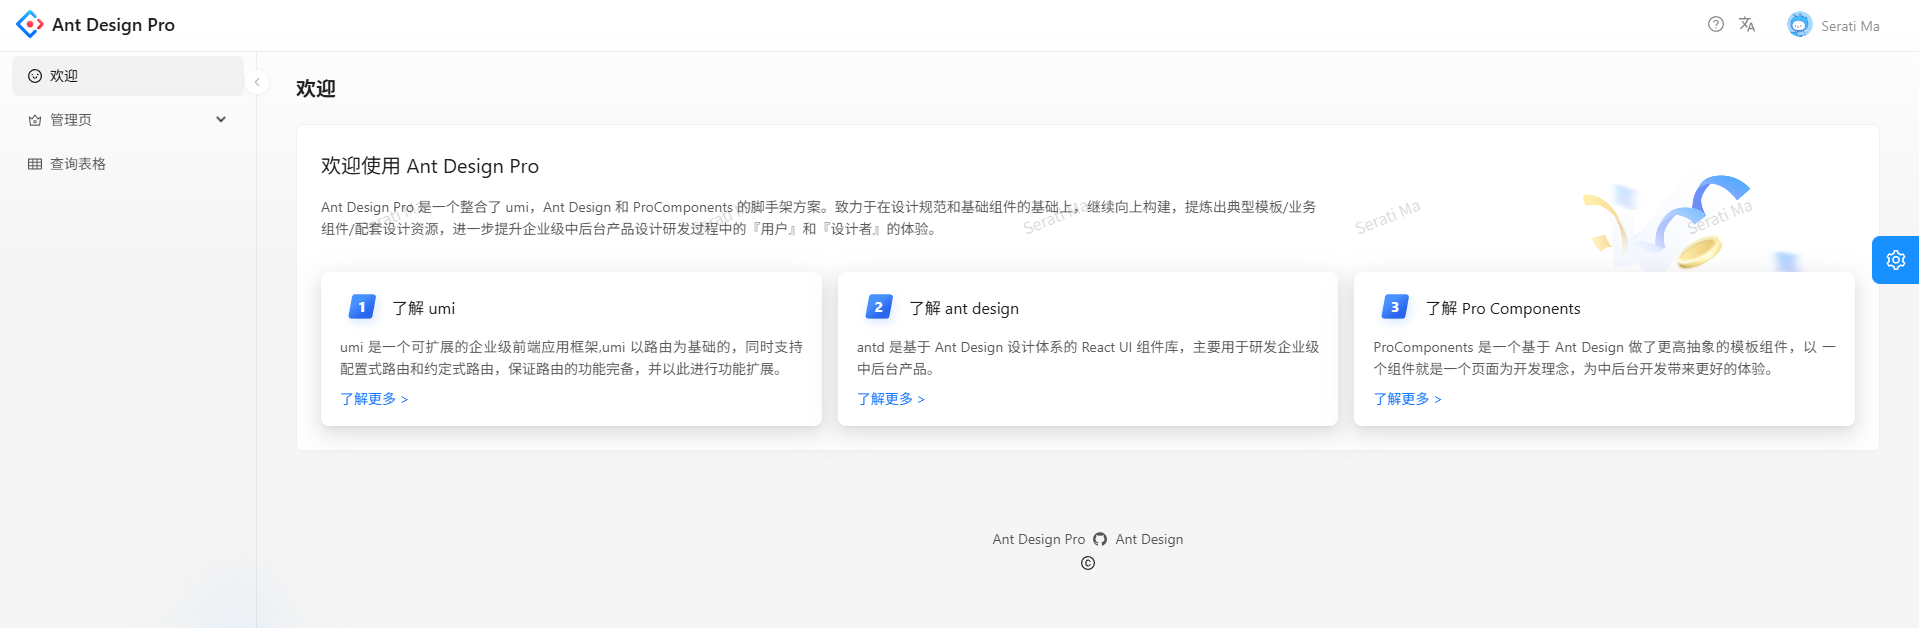Open the Ant Design Pro footer link
The image size is (1919, 628).
1038,539
